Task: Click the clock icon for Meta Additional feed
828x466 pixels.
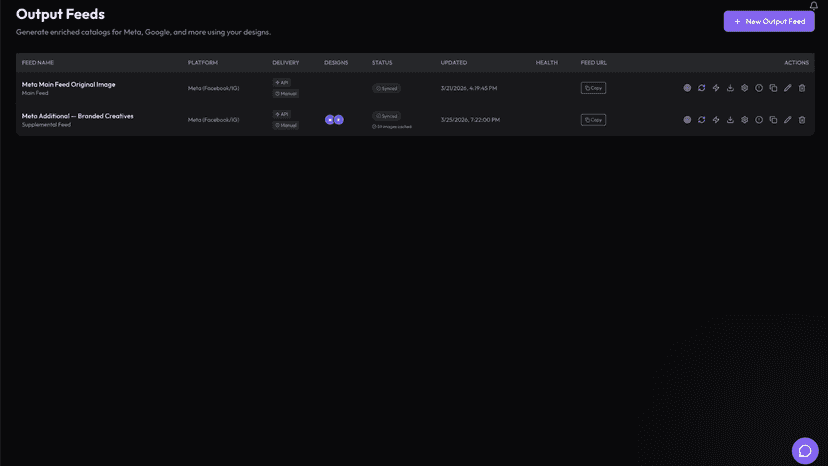Action: point(759,120)
